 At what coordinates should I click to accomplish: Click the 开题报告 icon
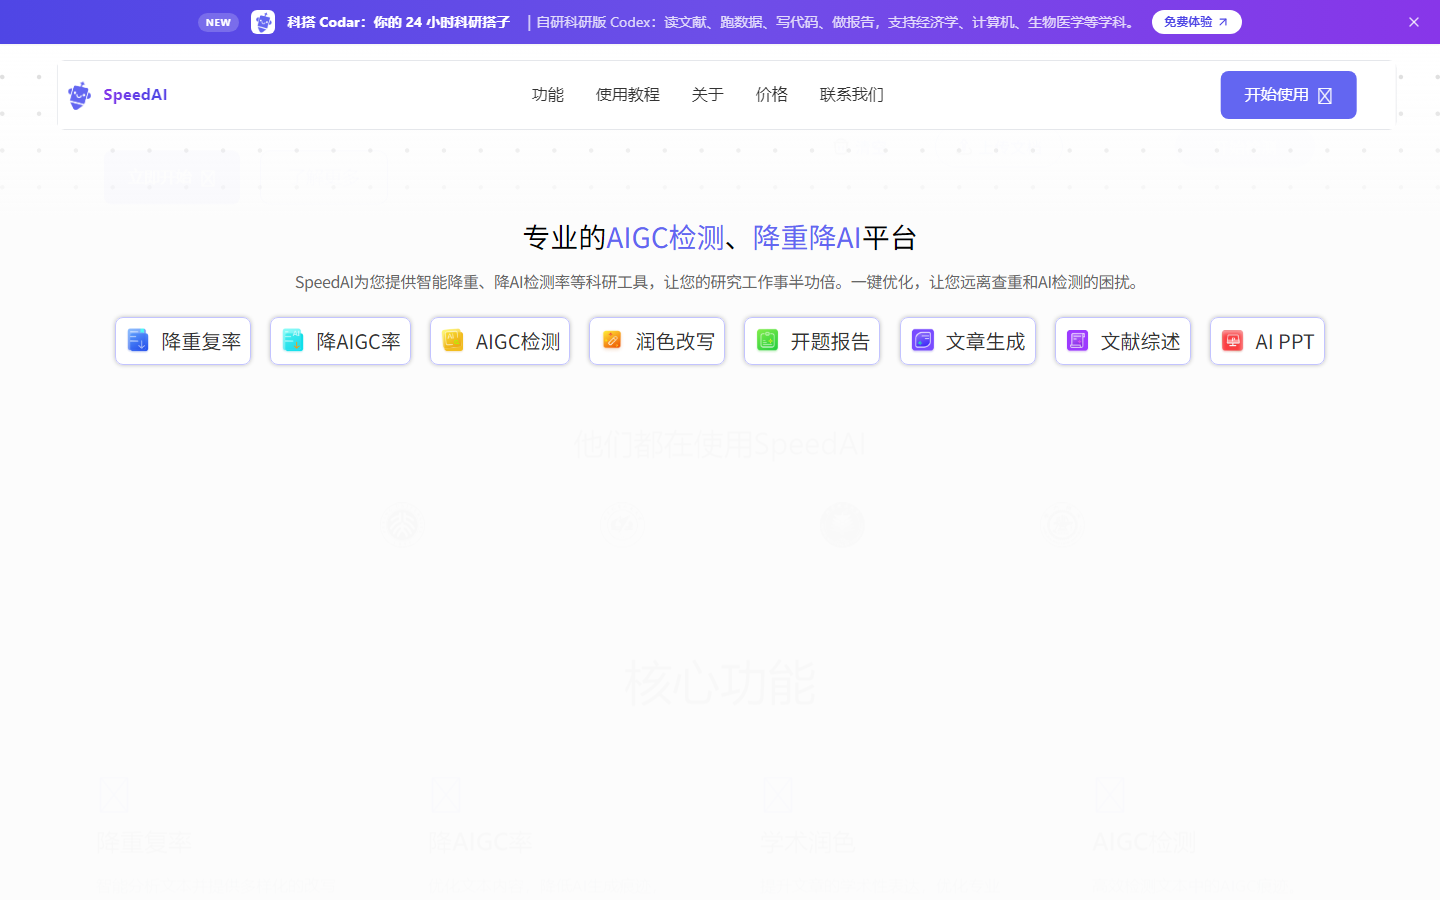tap(767, 340)
